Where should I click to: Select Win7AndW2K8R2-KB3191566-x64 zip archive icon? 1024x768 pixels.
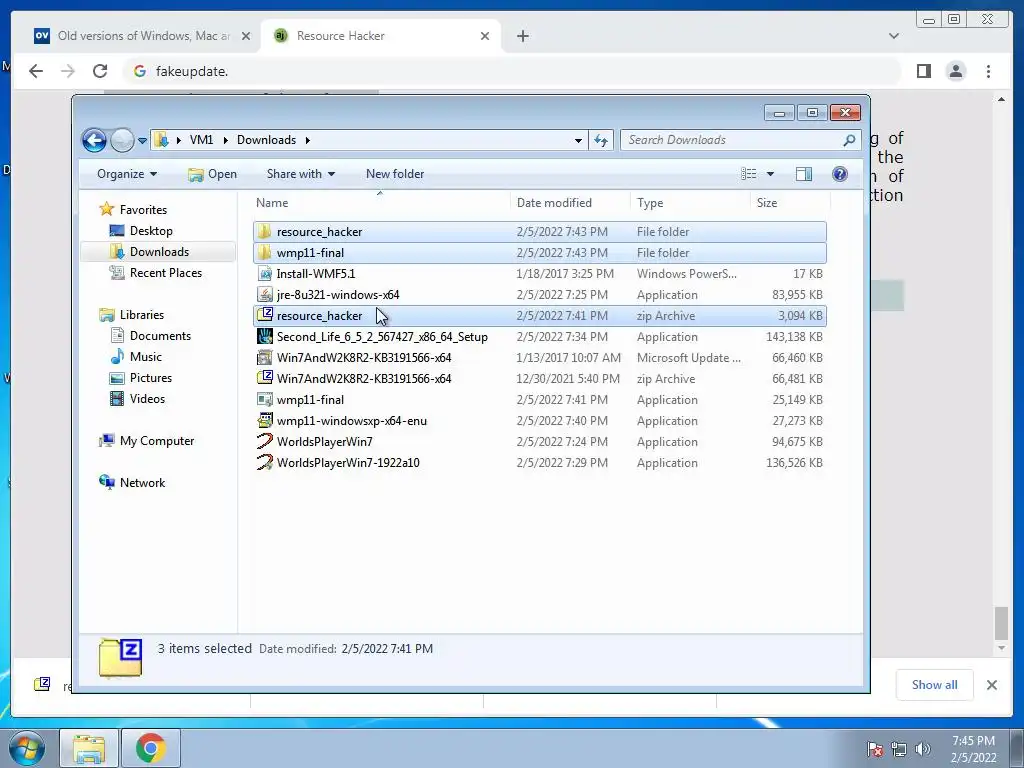(264, 378)
